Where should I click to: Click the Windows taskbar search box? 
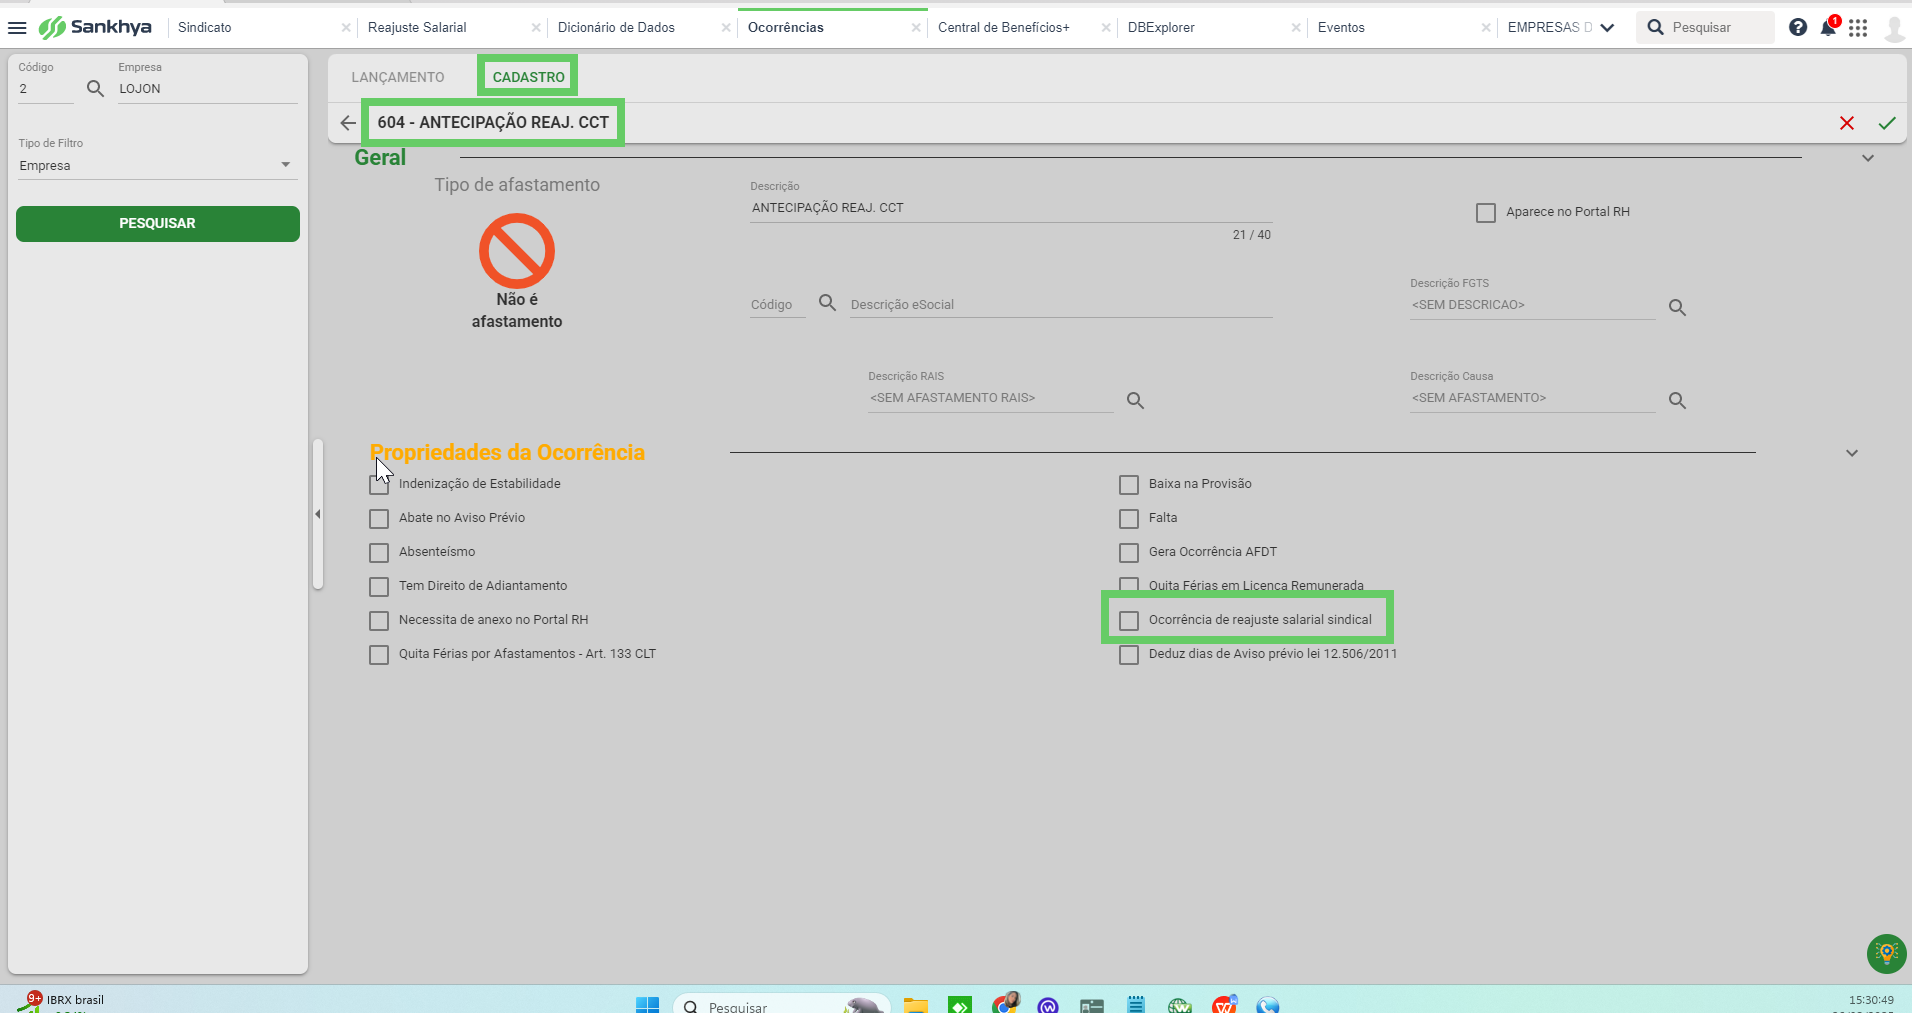[x=780, y=1005]
